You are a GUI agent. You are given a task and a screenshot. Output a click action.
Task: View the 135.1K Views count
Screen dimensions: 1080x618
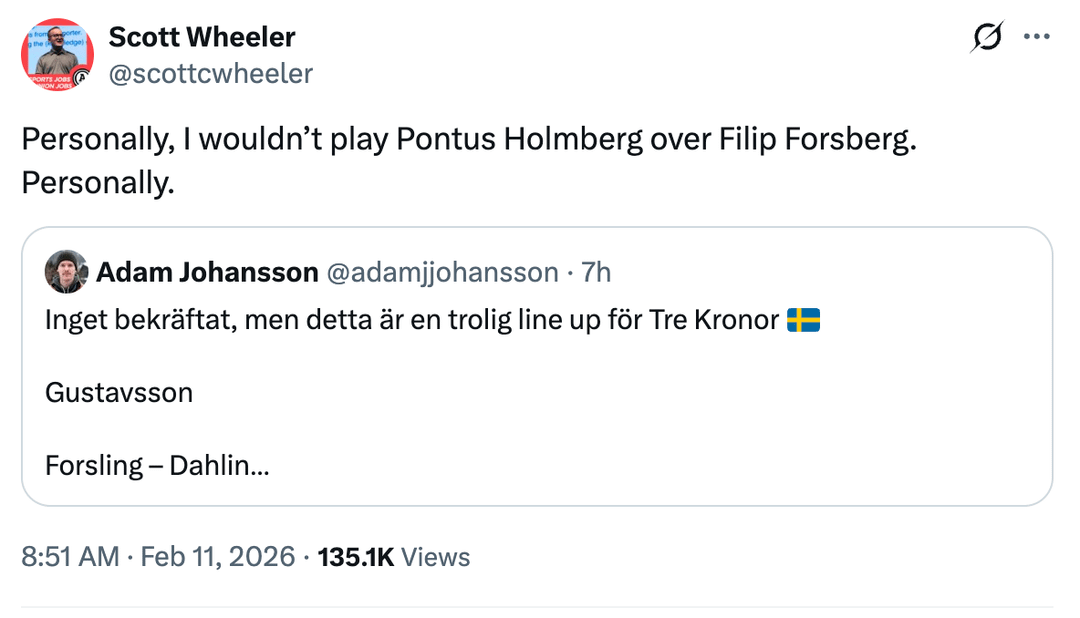click(x=393, y=557)
